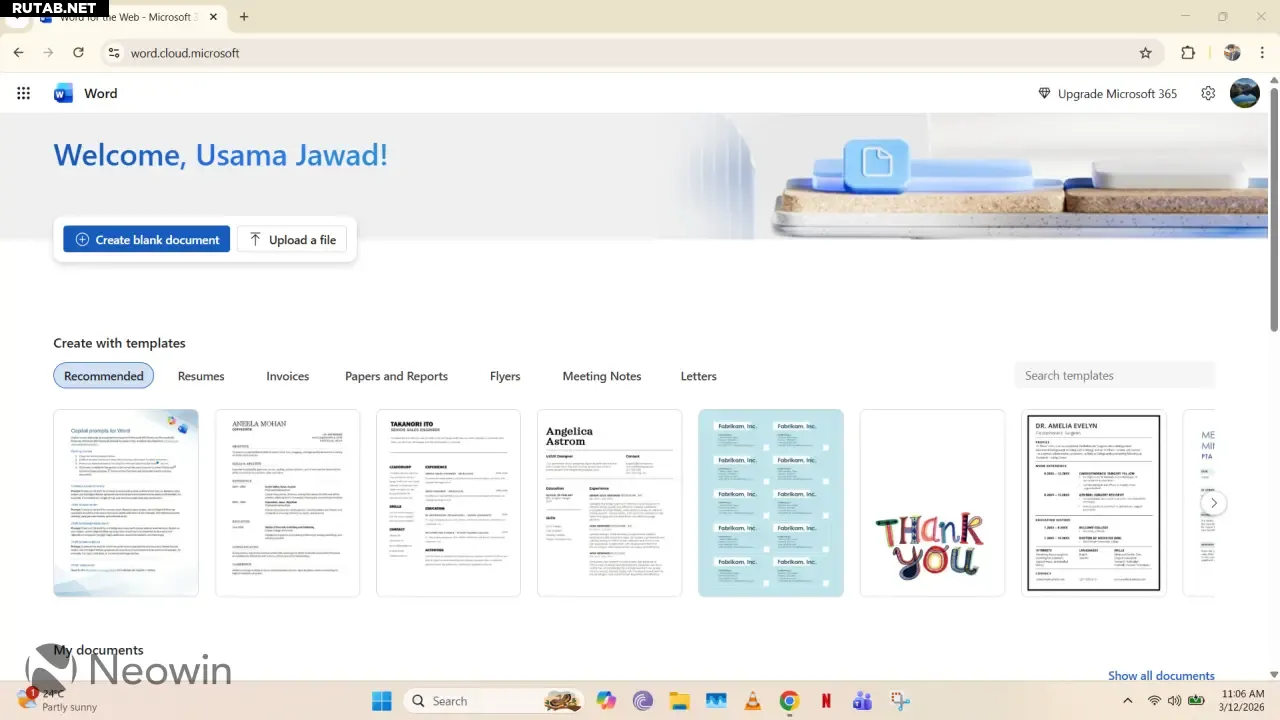Show hidden system tray icons chevron
Image resolution: width=1280 pixels, height=720 pixels.
(x=1128, y=701)
